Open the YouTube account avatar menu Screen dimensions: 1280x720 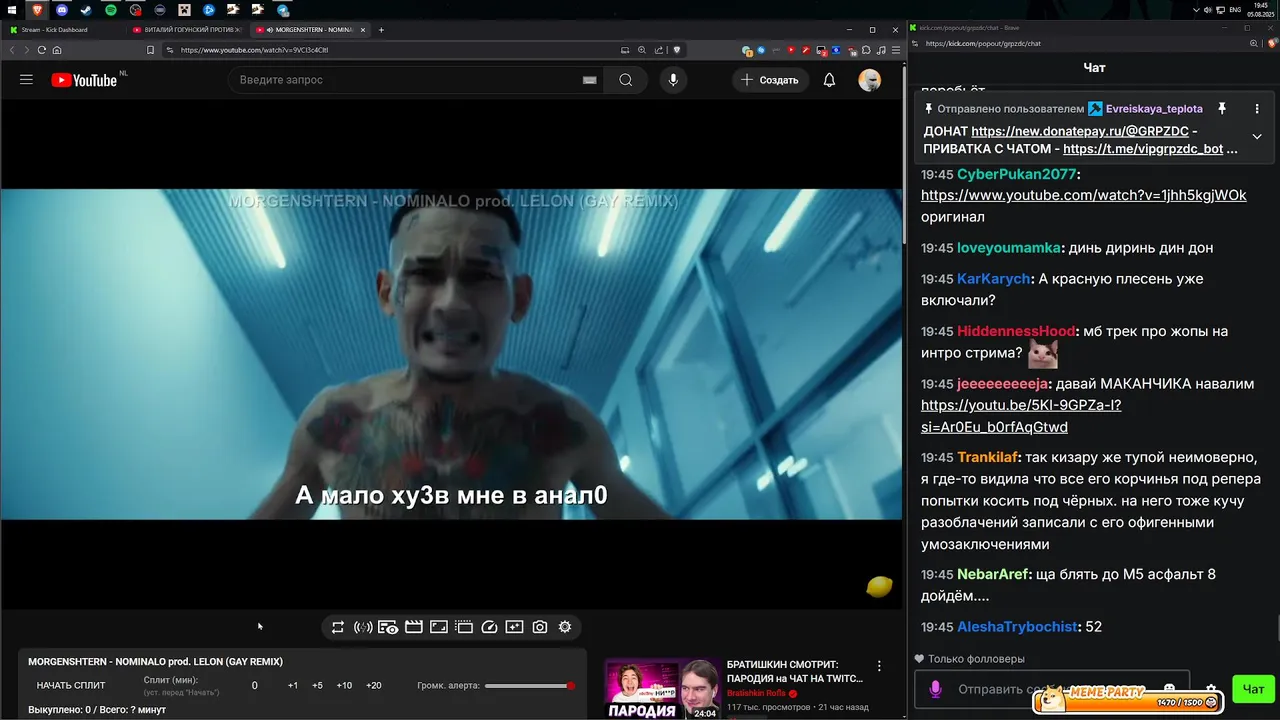coord(869,80)
